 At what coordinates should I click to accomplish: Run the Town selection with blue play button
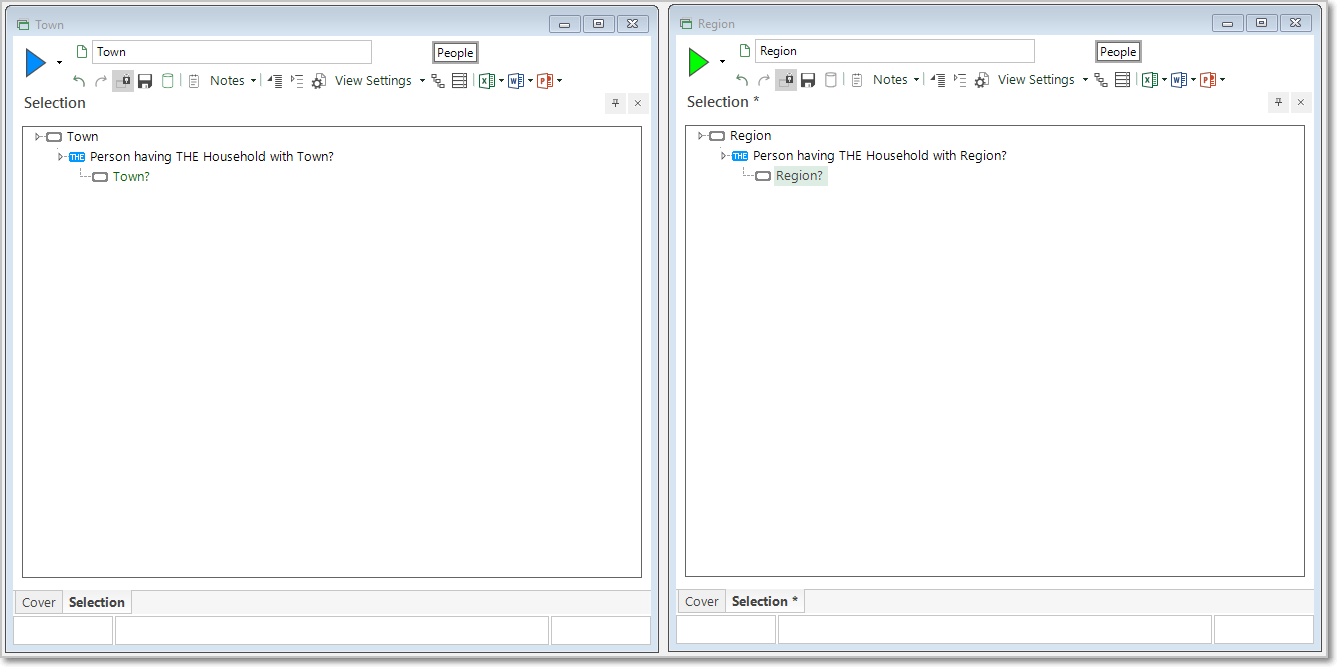point(36,63)
